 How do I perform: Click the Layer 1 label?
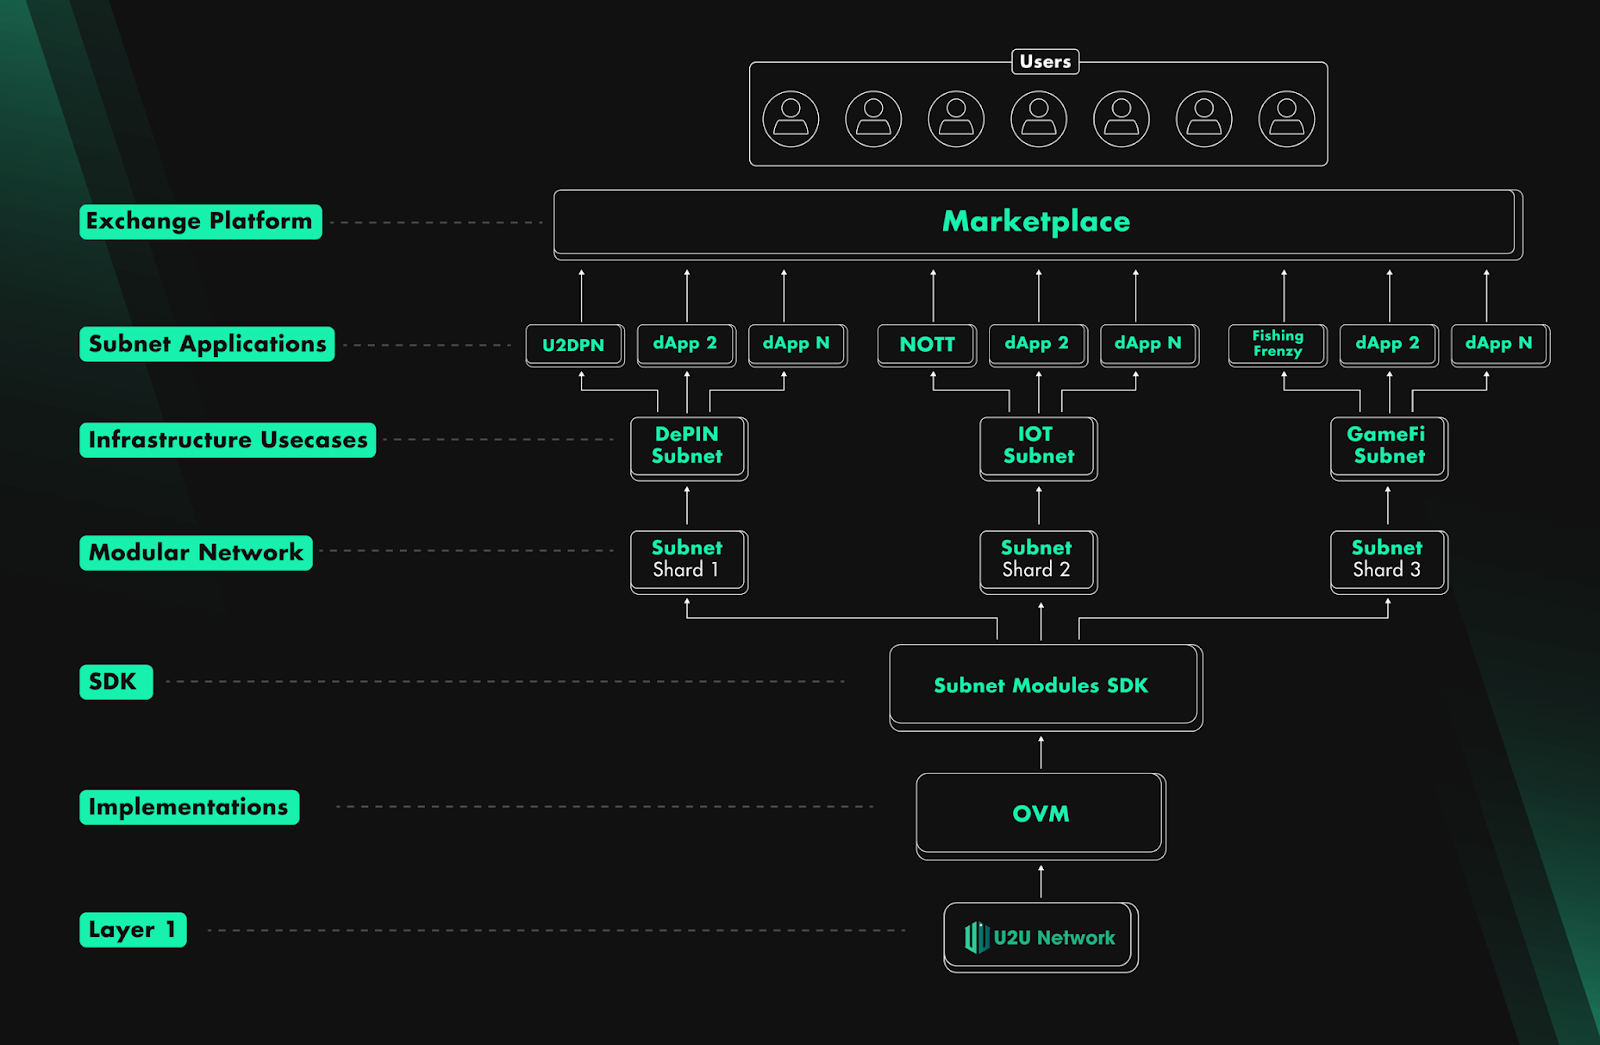pos(133,929)
